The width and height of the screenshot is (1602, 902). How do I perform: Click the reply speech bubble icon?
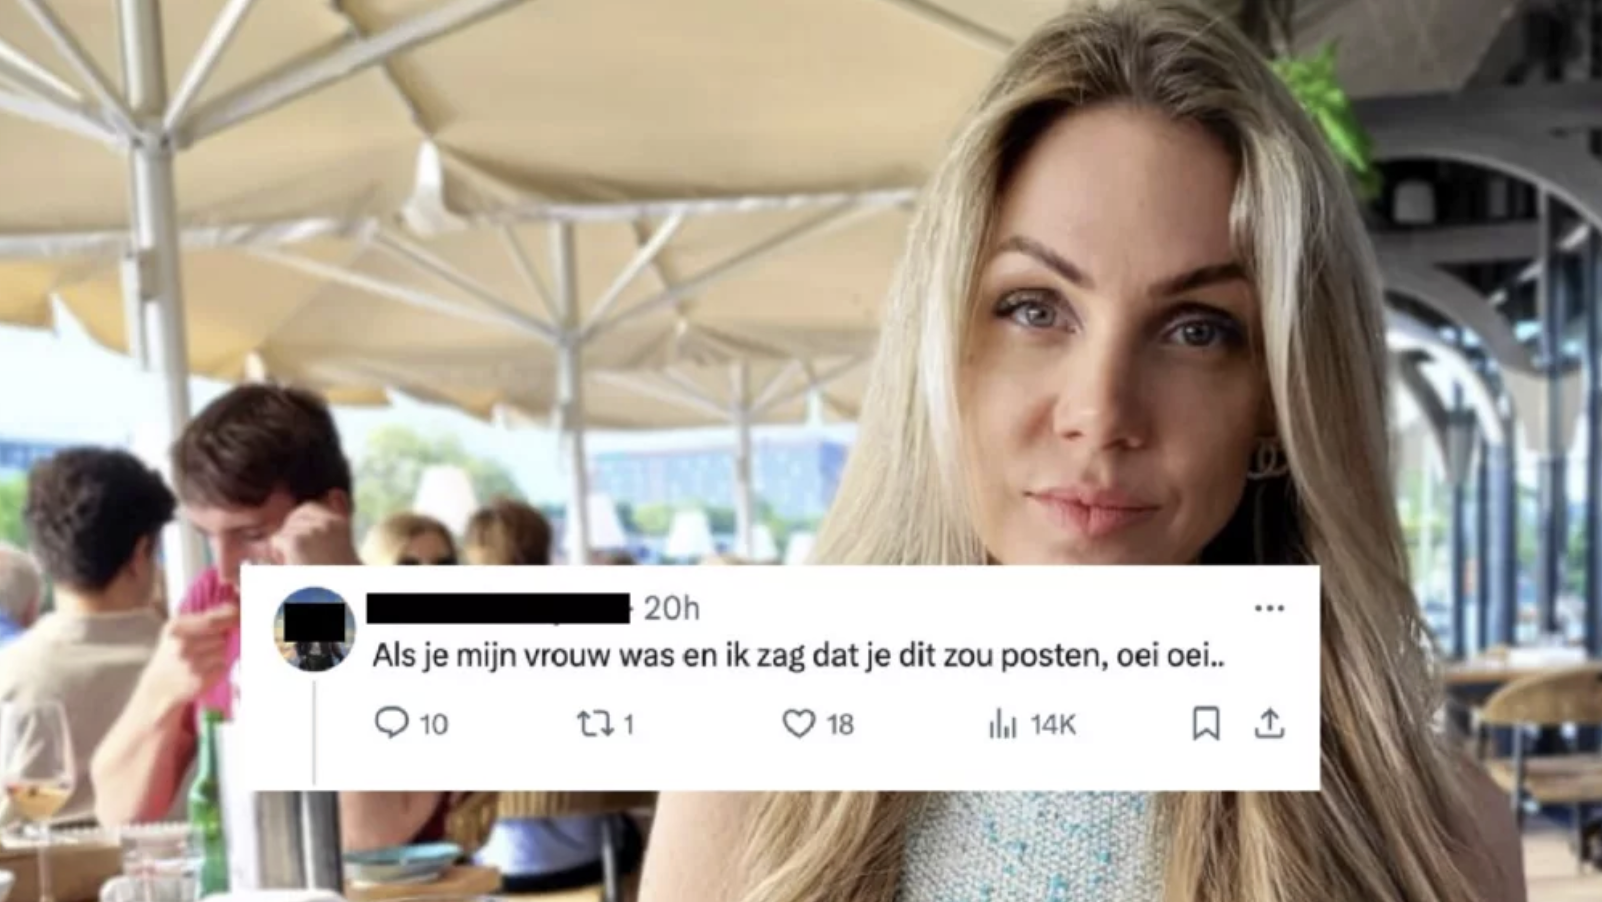pos(391,722)
